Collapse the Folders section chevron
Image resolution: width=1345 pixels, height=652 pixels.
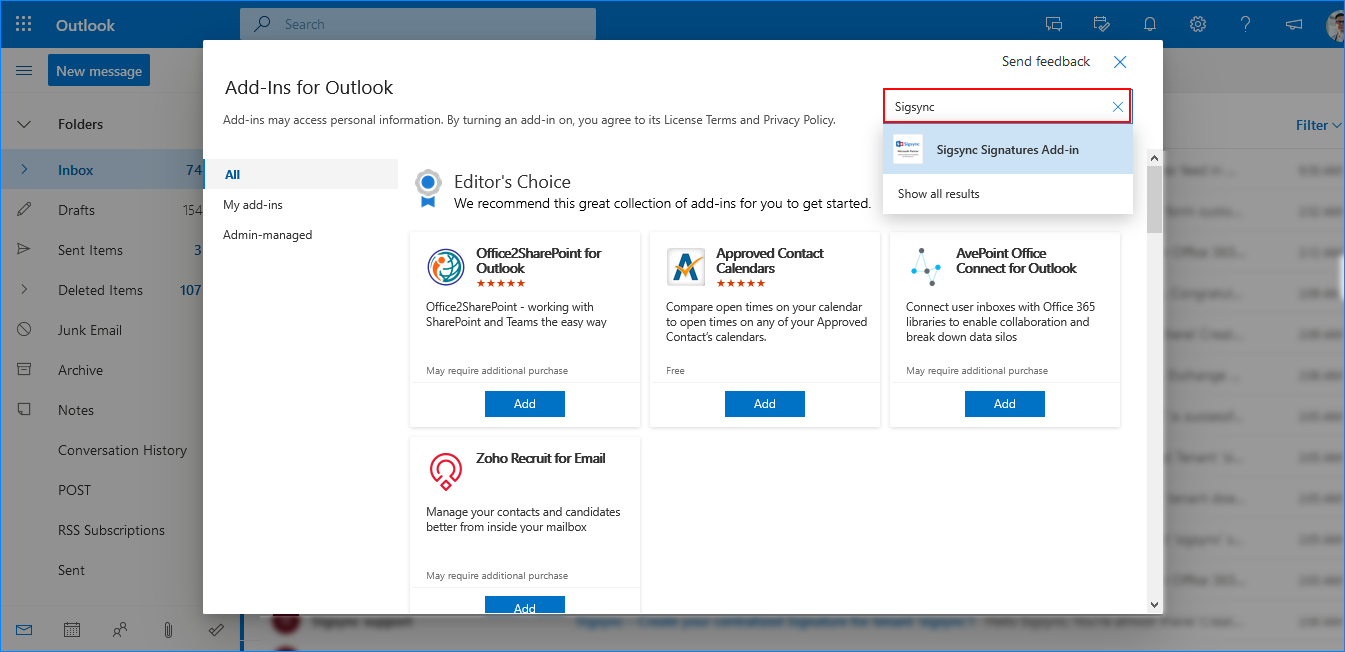coord(24,125)
